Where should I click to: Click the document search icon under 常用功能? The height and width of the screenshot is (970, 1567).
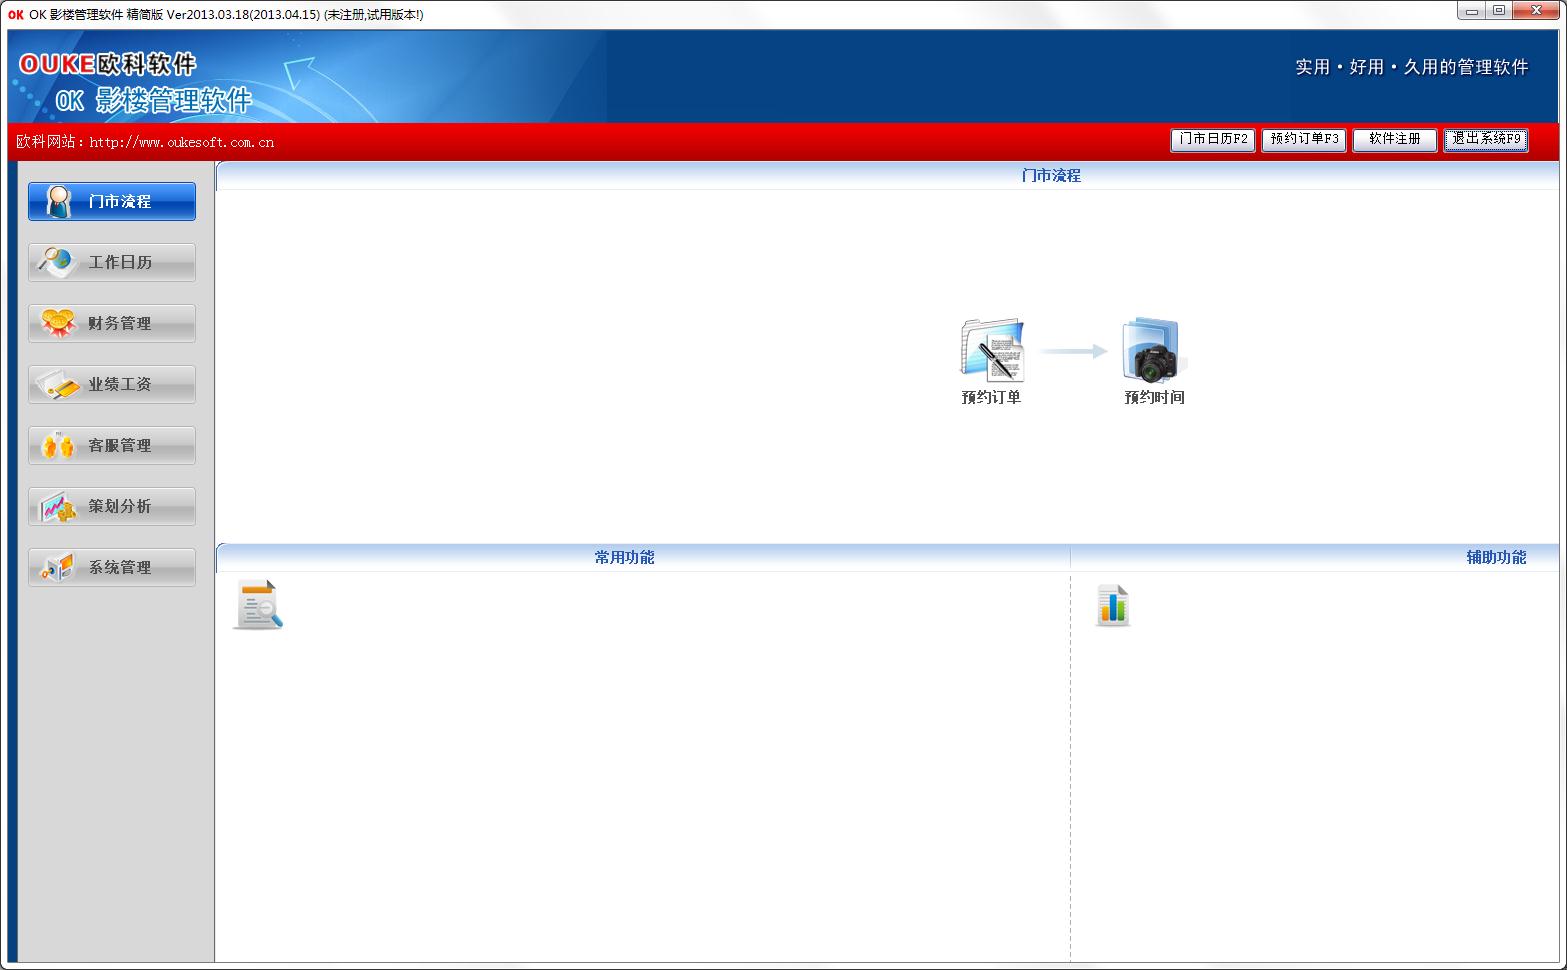pos(258,605)
